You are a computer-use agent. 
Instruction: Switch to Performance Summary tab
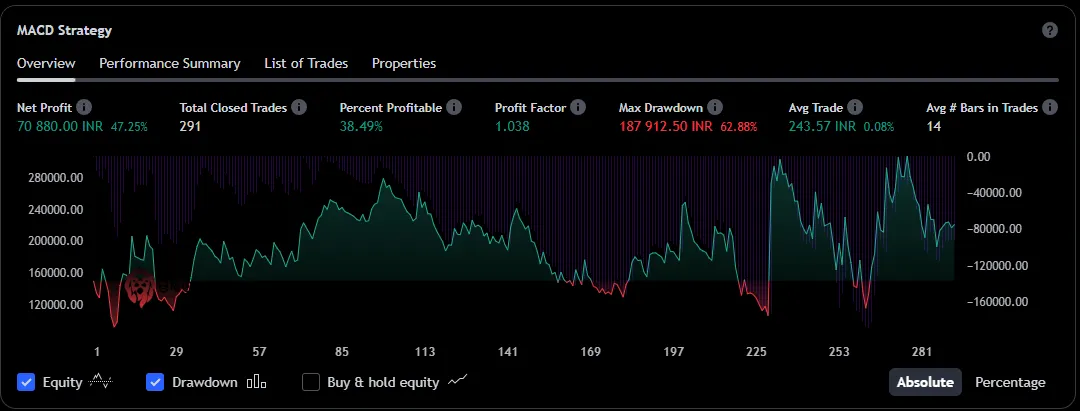(169, 63)
